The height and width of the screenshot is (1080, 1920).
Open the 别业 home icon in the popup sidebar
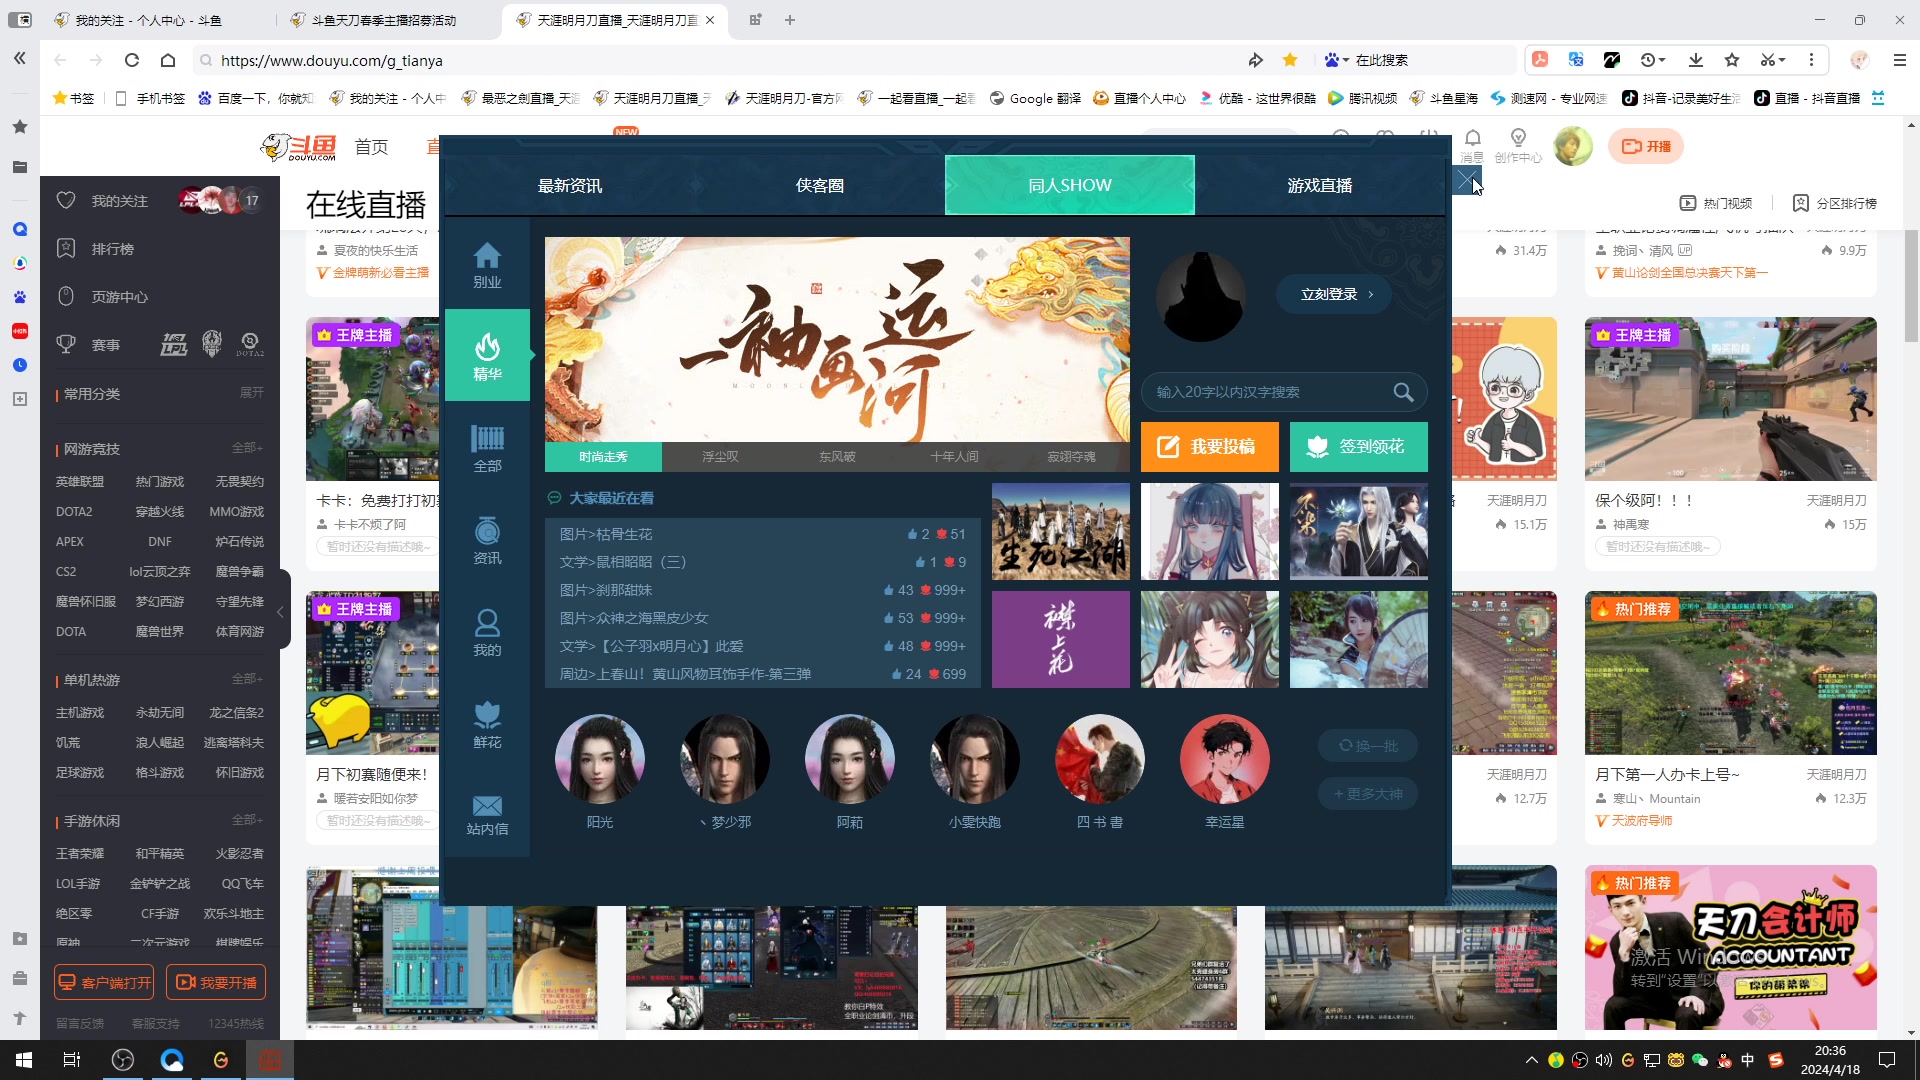pos(487,264)
